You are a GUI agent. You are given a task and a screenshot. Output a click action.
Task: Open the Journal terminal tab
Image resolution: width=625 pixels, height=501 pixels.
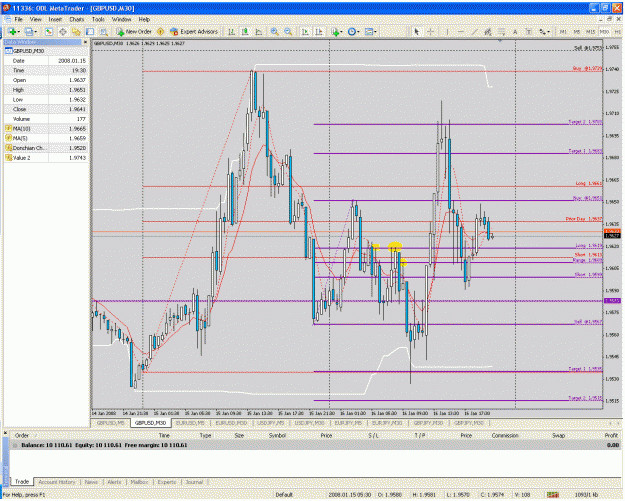coord(194,482)
